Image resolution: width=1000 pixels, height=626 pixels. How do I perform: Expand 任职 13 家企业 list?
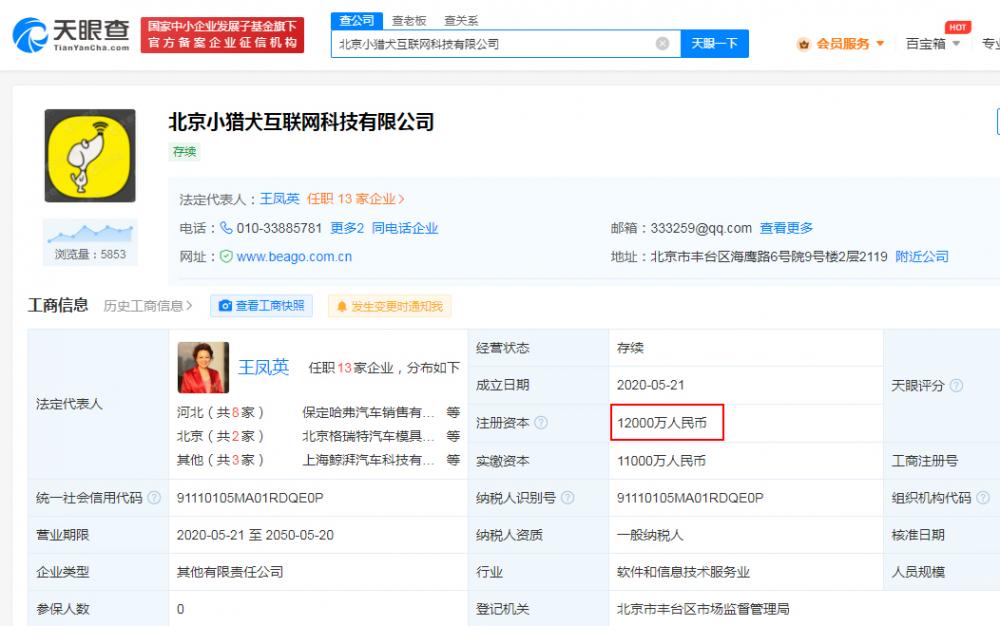355,199
